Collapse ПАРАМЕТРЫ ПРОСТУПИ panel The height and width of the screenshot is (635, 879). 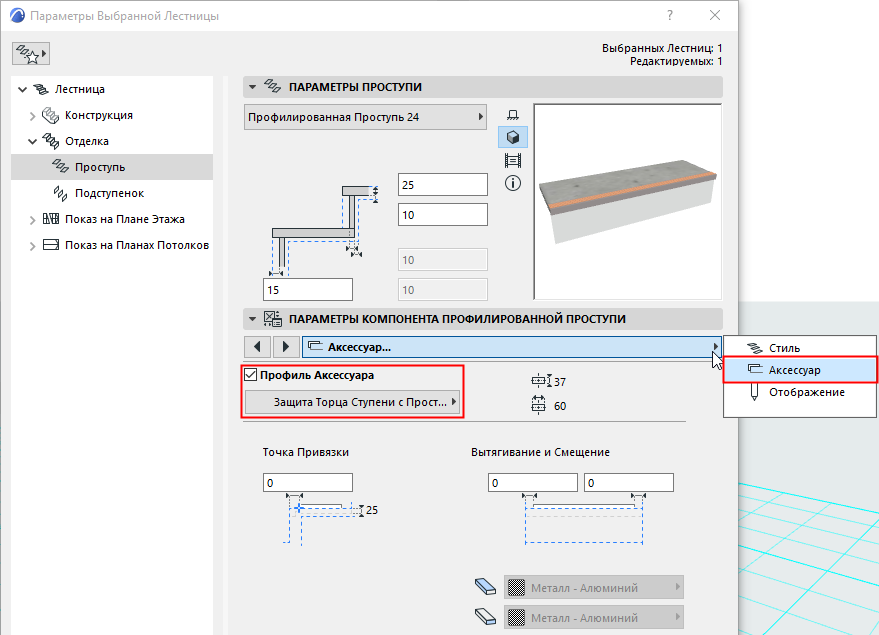(252, 87)
